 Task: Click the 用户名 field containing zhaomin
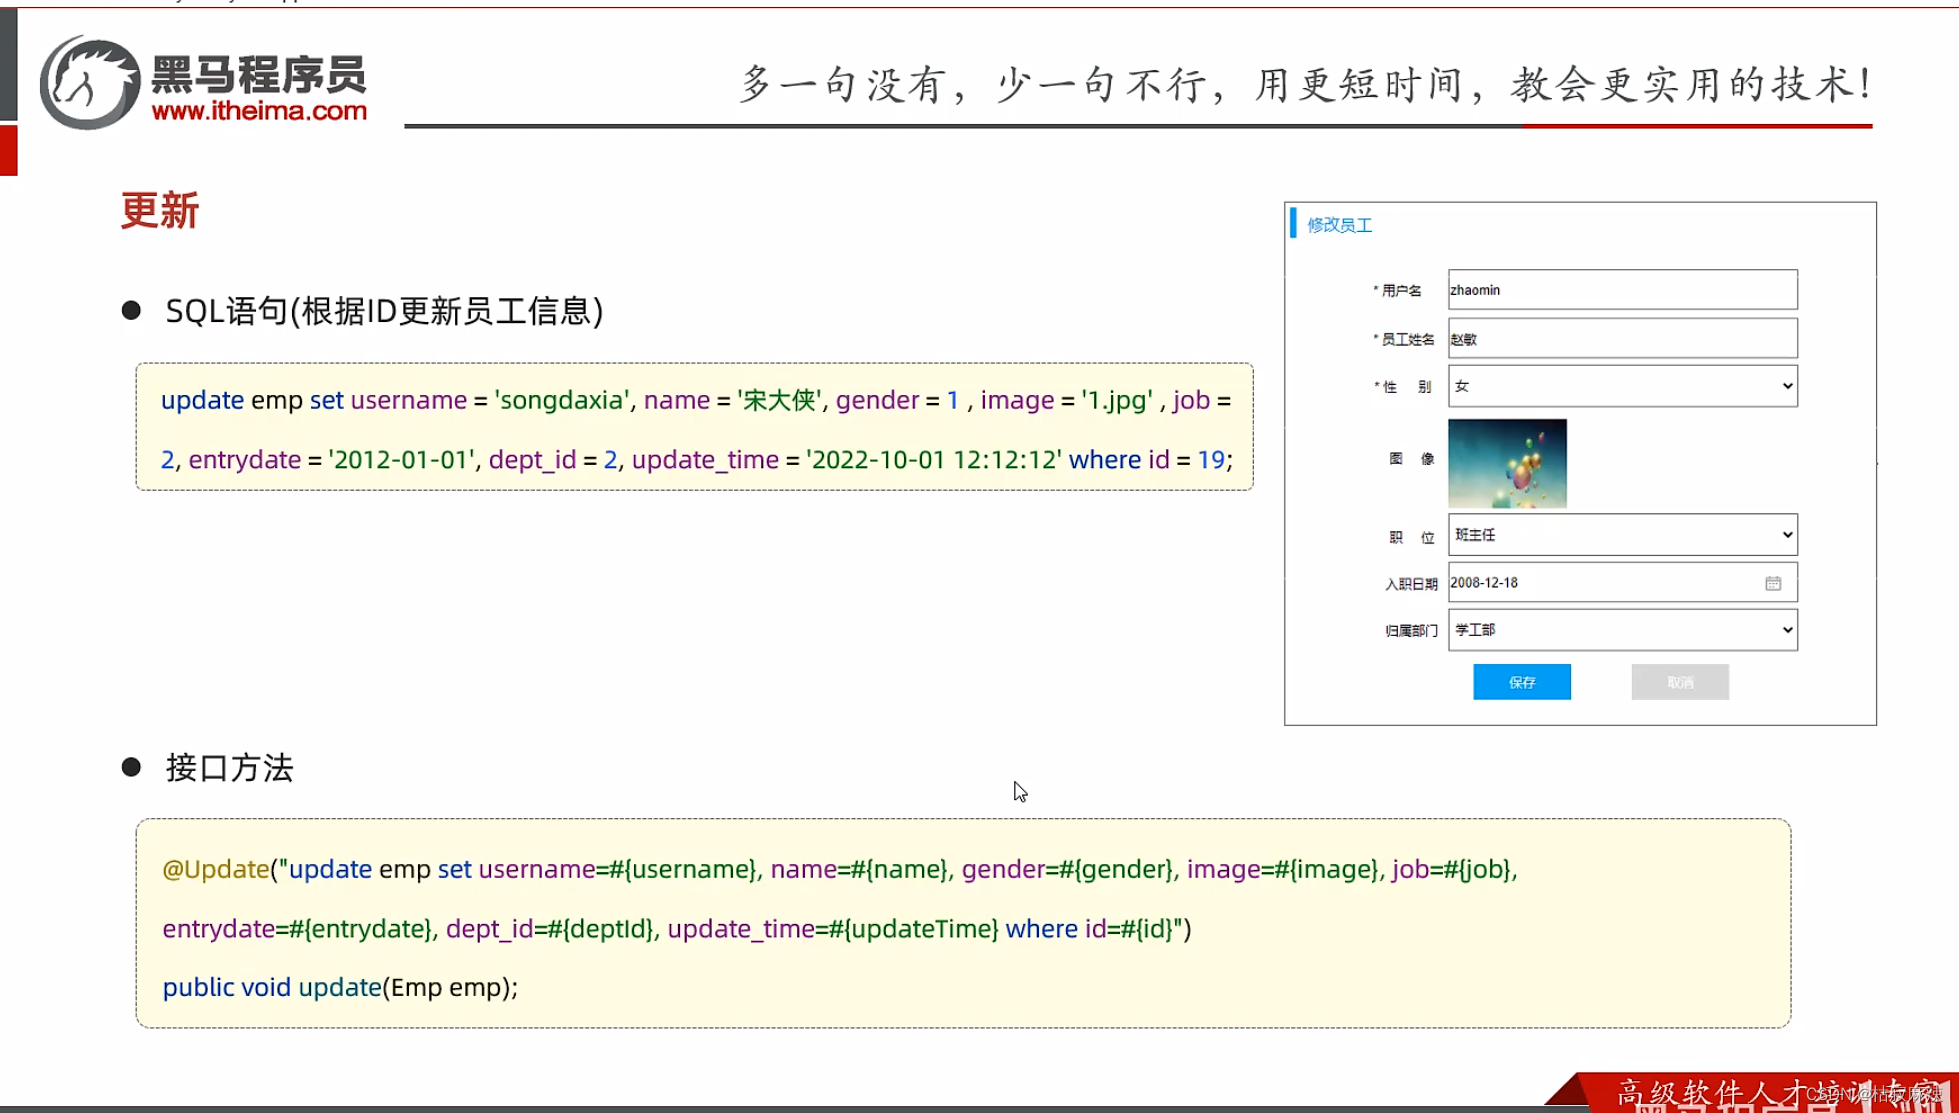(1621, 290)
